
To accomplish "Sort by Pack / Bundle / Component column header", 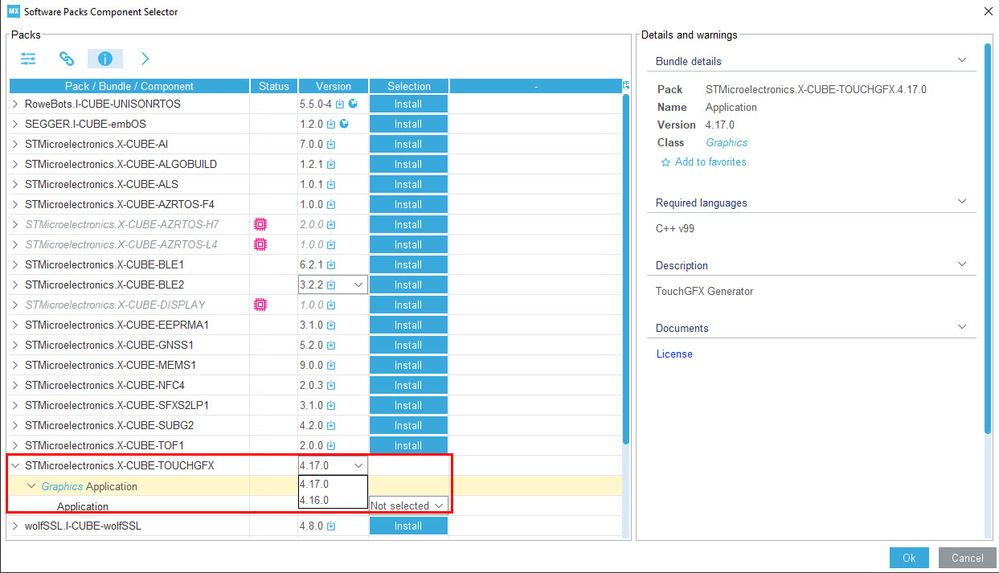I will click(x=129, y=86).
